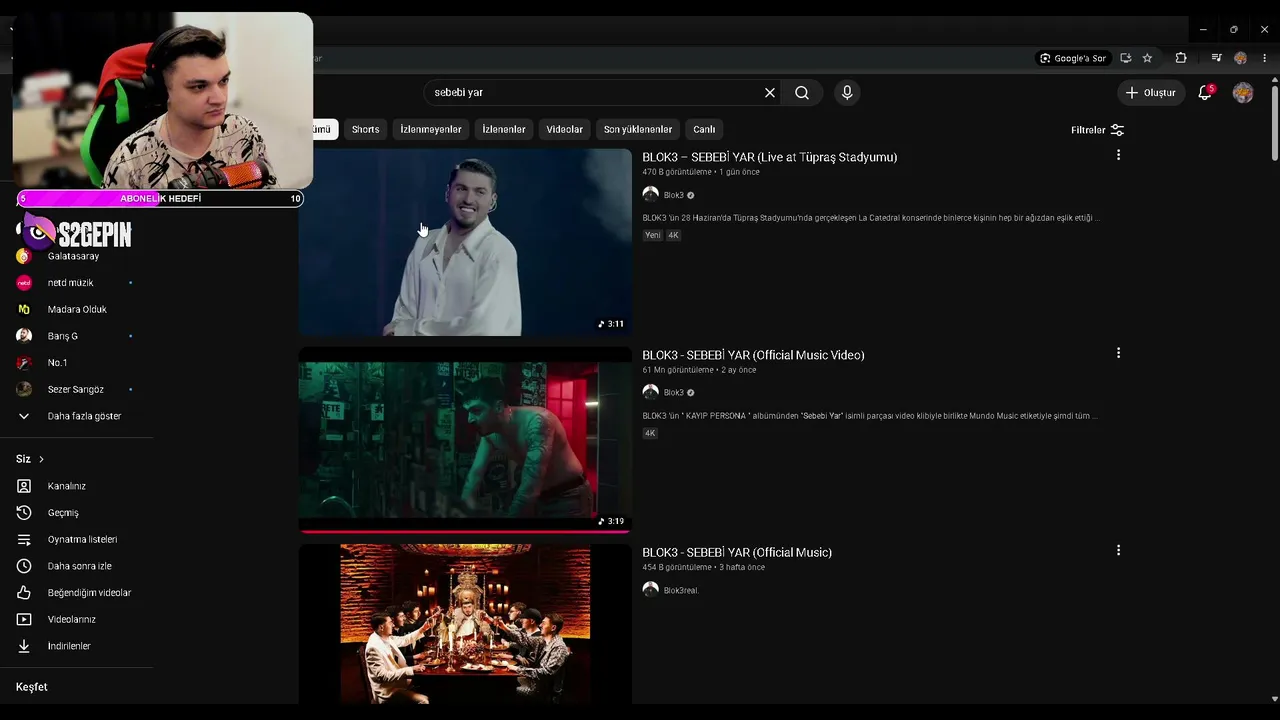This screenshot has height=720, width=1280.
Task: Open the browser media controls icon
Action: pyautogui.click(x=1216, y=58)
